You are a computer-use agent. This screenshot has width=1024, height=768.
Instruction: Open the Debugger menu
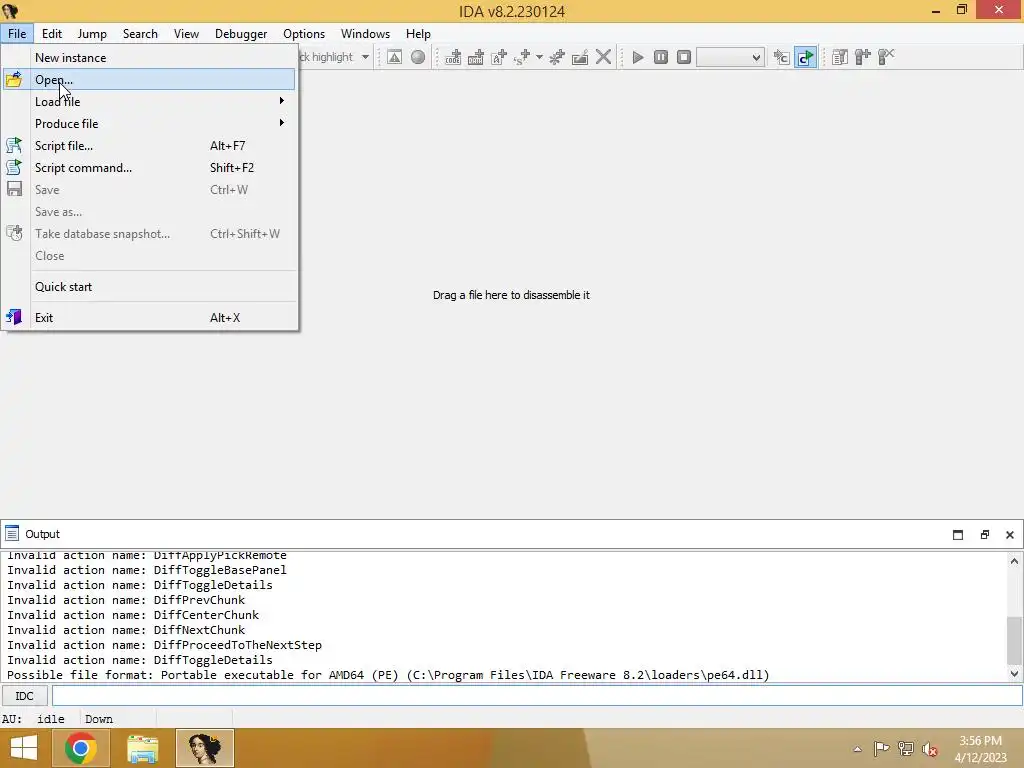click(x=241, y=34)
